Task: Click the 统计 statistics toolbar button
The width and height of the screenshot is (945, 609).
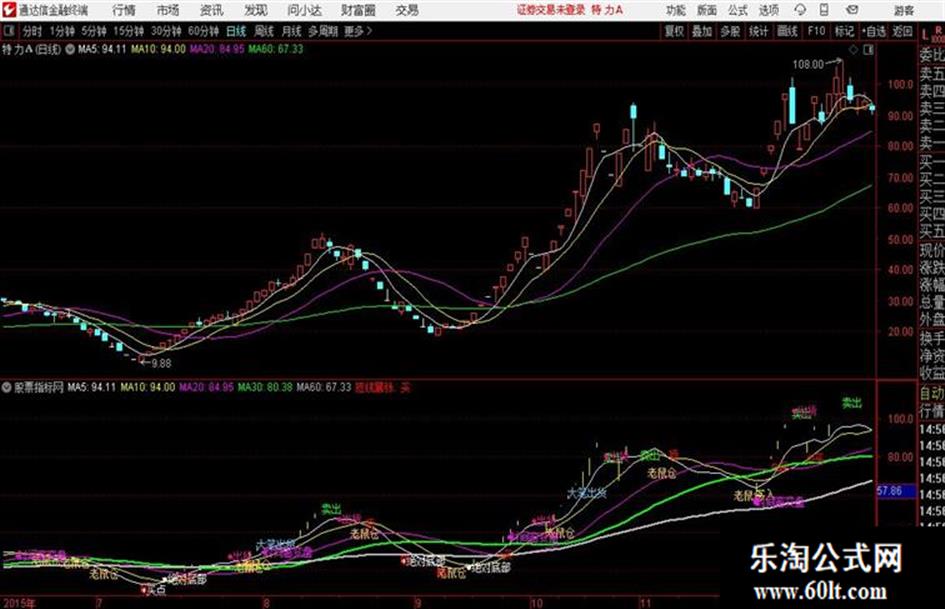Action: (758, 31)
